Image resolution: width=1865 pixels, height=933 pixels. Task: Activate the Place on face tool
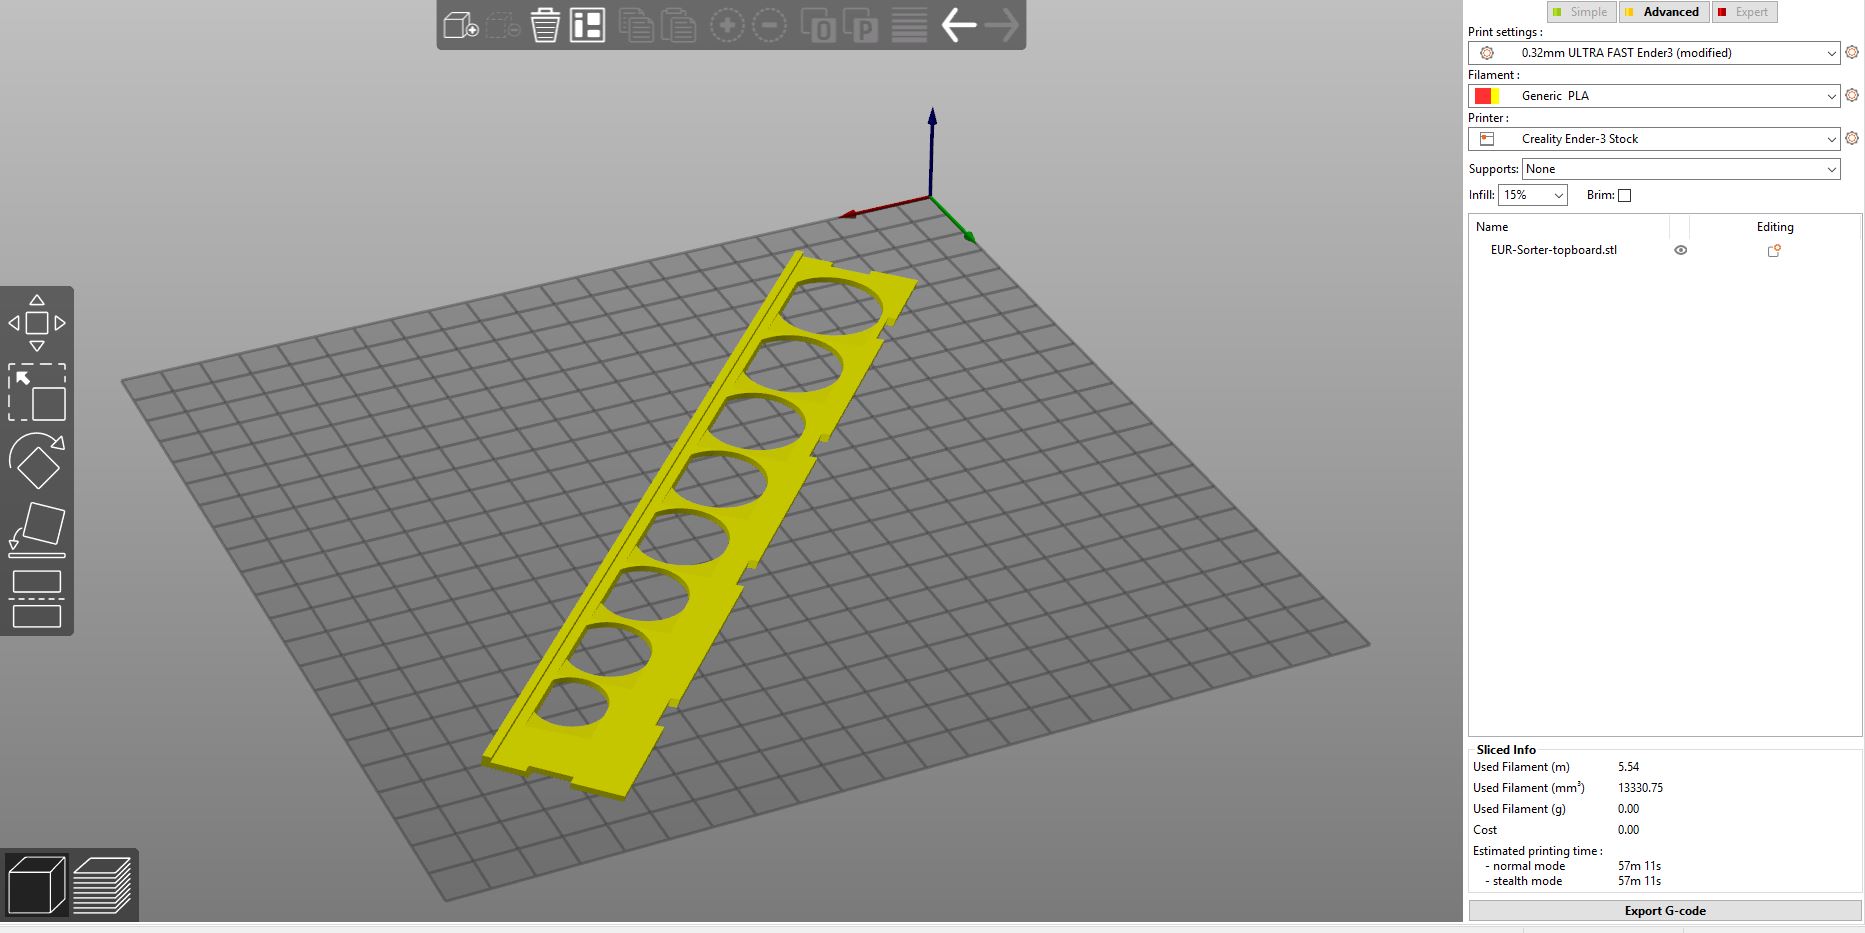tap(37, 527)
